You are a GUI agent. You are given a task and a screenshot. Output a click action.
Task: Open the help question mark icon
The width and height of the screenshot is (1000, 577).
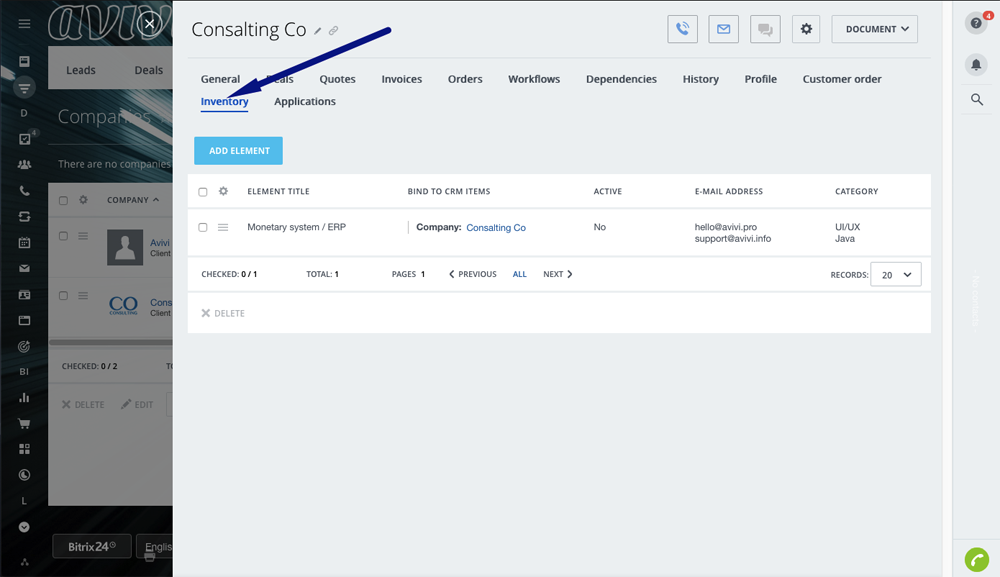[x=976, y=24]
